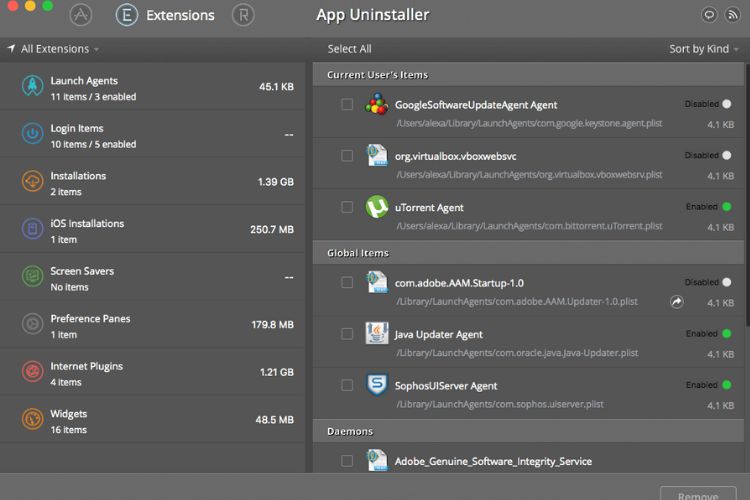The height and width of the screenshot is (500, 750).
Task: Check the SophosUIServer Agent checkbox
Action: 347,385
